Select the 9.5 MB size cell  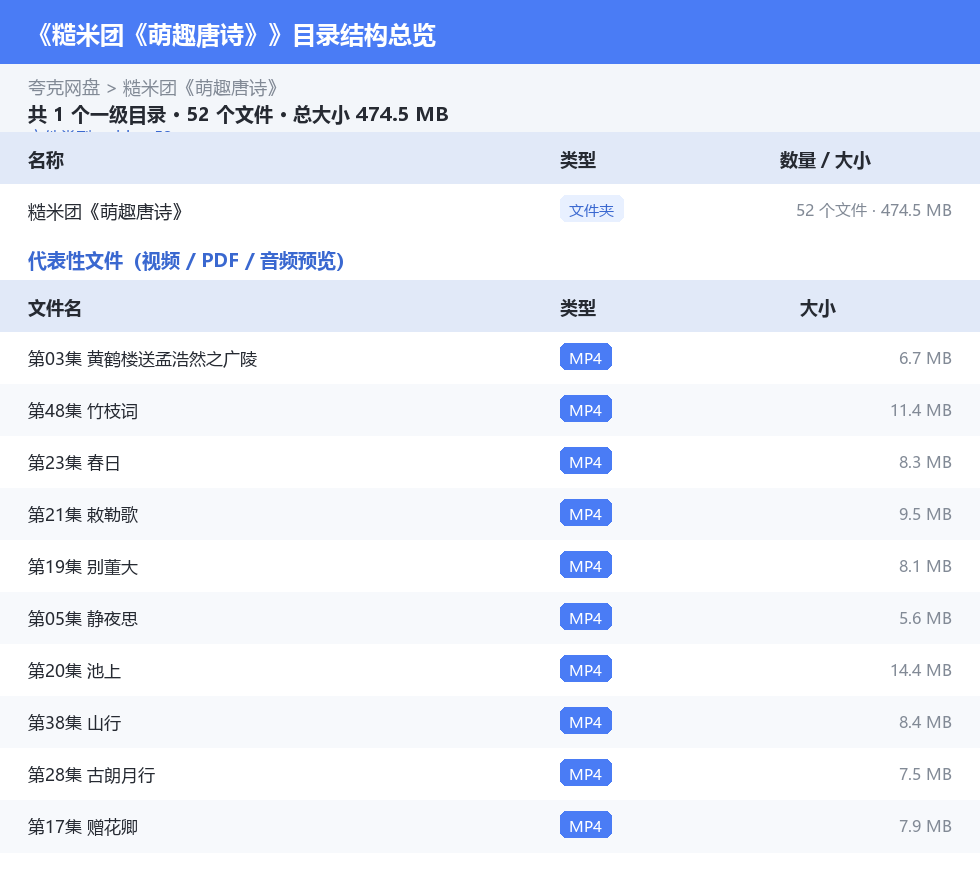point(925,514)
